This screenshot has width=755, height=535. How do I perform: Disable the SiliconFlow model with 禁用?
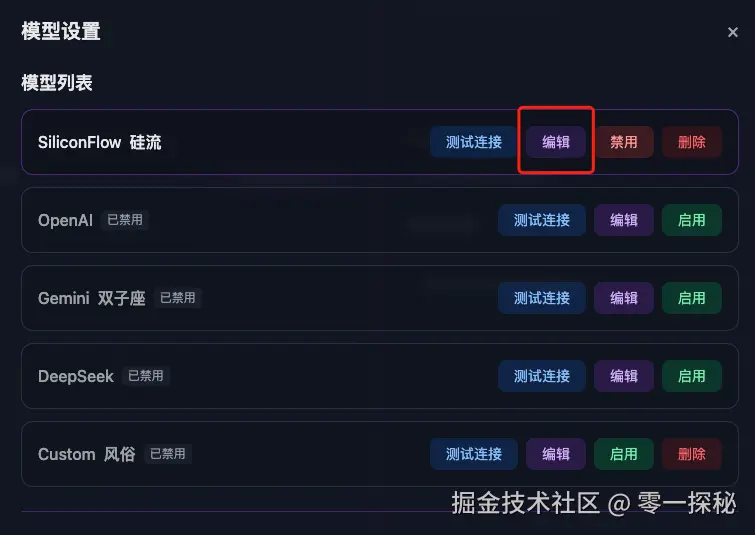(624, 142)
